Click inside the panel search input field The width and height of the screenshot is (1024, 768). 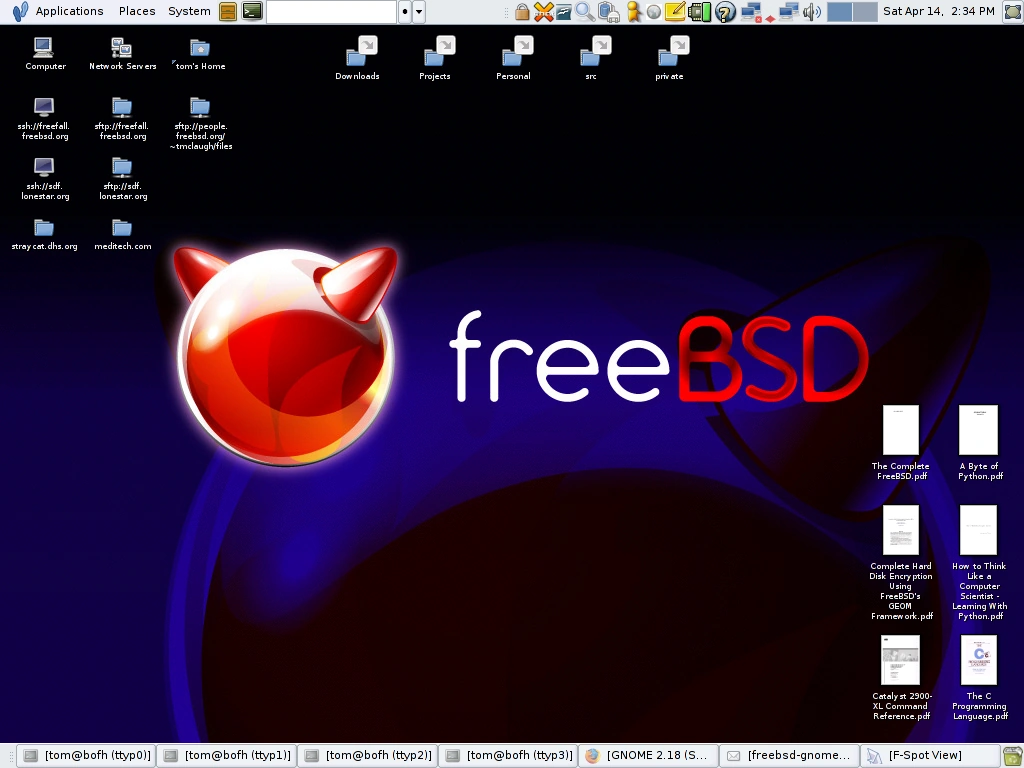tap(330, 12)
